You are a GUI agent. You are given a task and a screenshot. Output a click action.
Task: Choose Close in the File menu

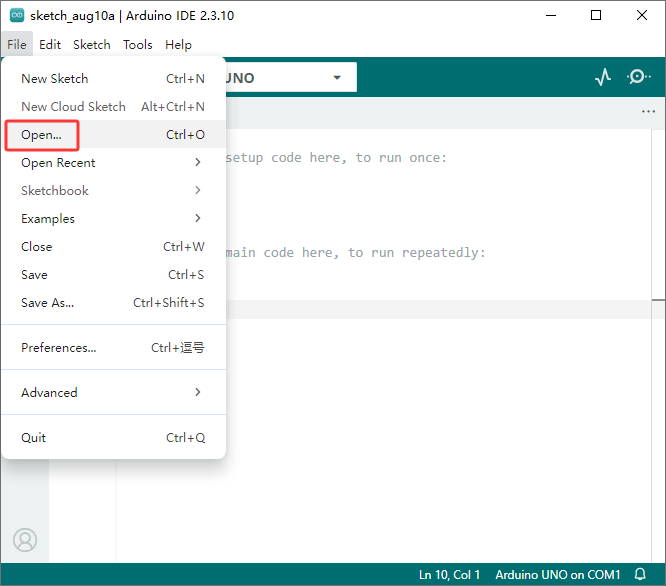[113, 246]
